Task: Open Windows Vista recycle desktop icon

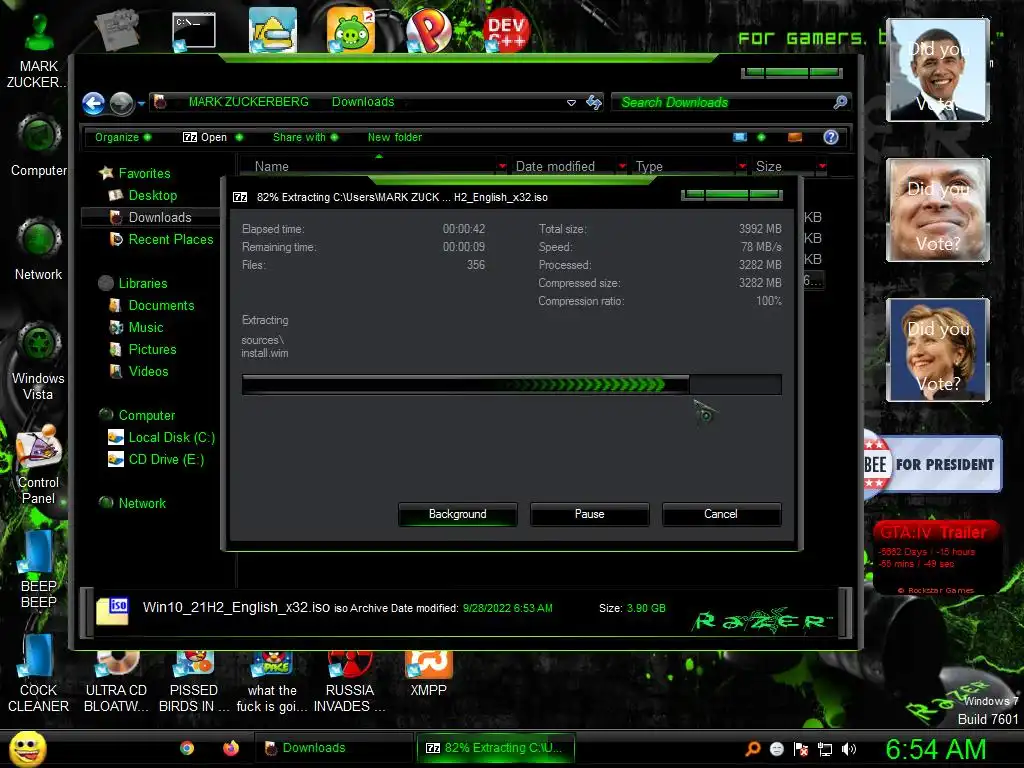Action: point(39,361)
